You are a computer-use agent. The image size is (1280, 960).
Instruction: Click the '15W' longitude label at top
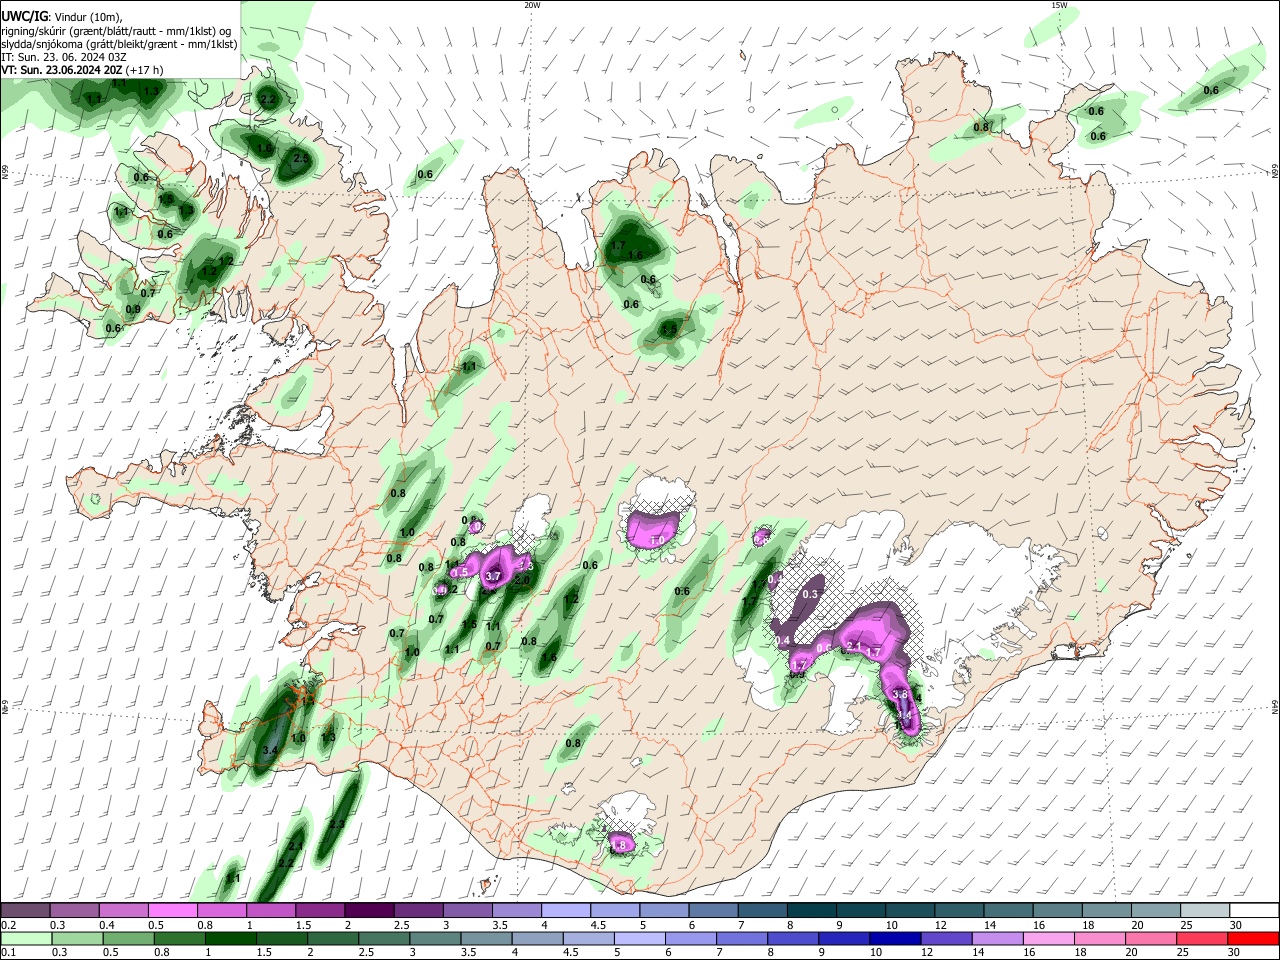click(1059, 5)
